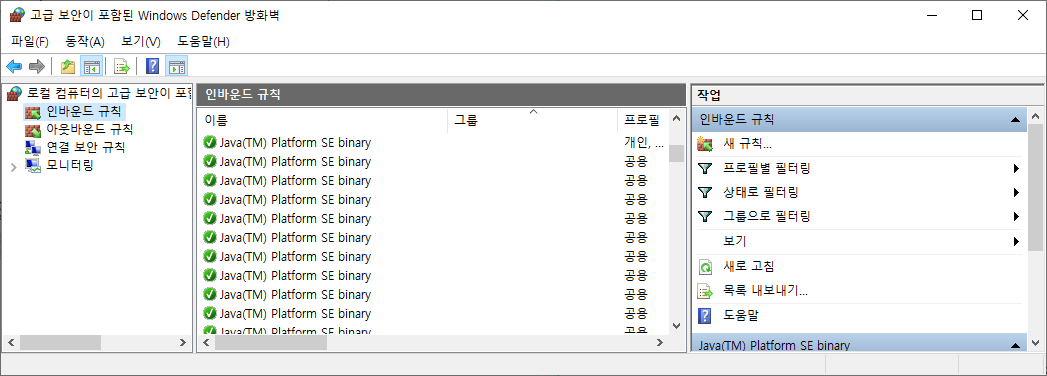Viewport: 1047px width, 376px height.
Task: Click the Help toolbar icon
Action: 153,65
